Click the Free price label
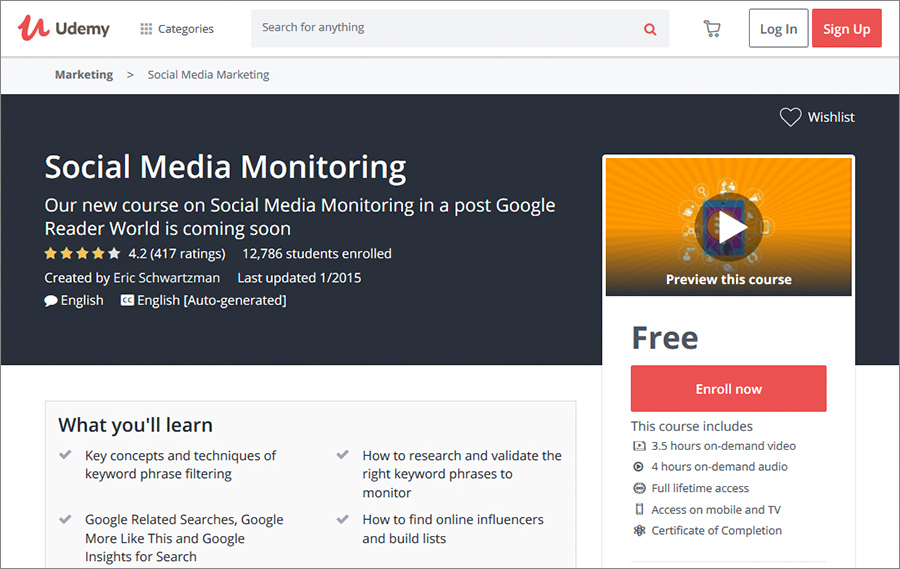Image resolution: width=900 pixels, height=569 pixels. (x=665, y=338)
